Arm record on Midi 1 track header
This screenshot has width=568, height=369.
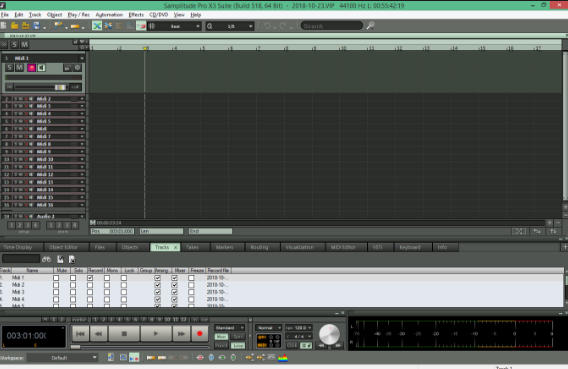[x=31, y=68]
